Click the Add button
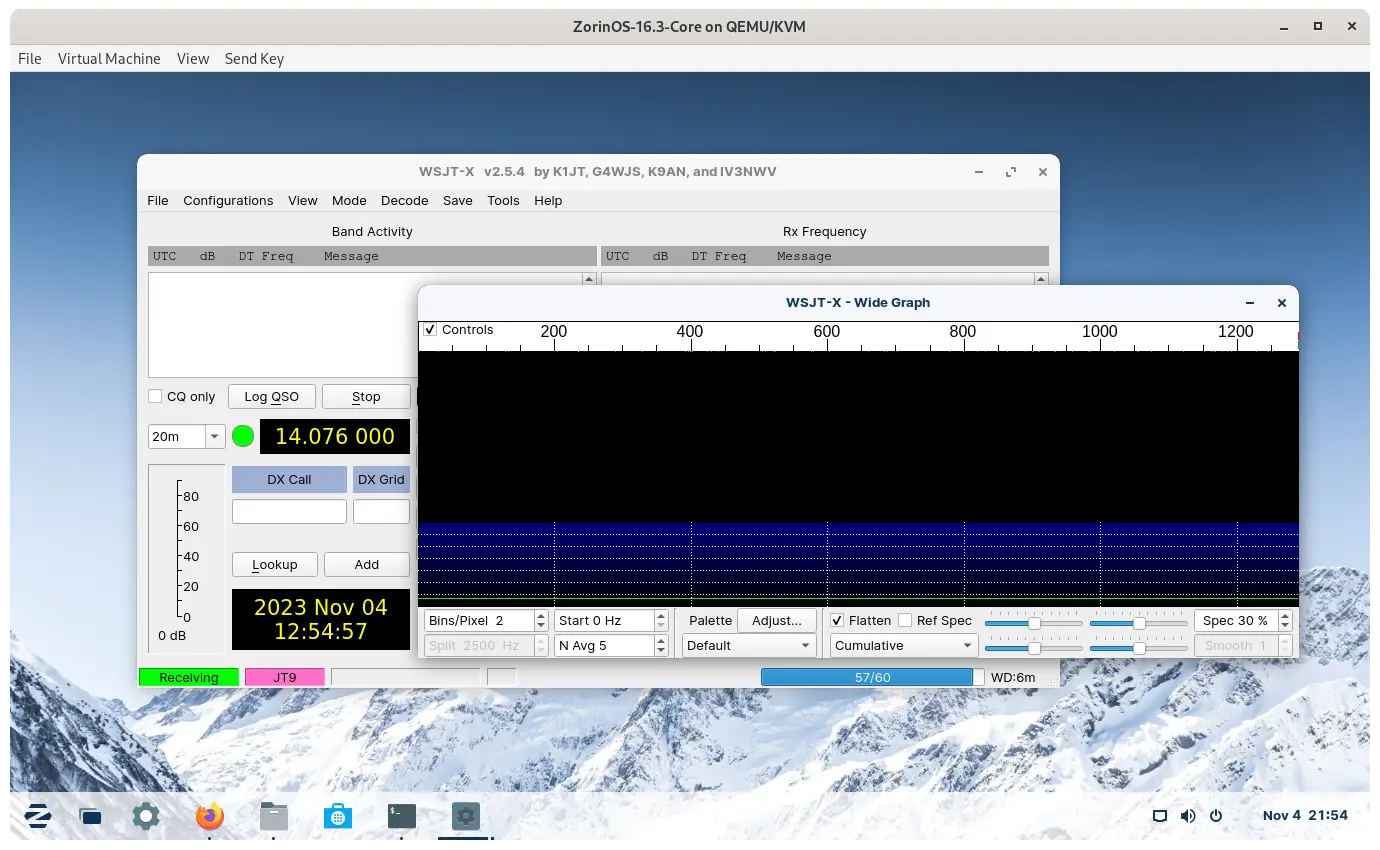 [366, 565]
